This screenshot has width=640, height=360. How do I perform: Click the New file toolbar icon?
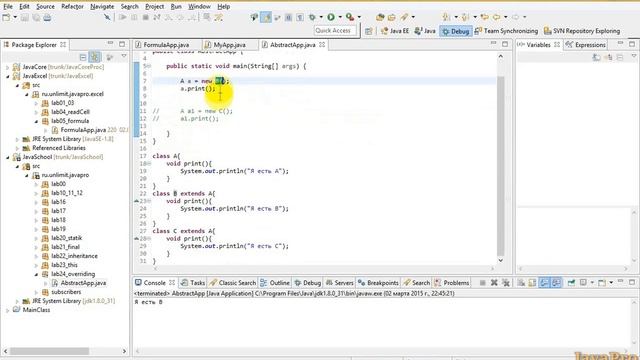[x=7, y=17]
